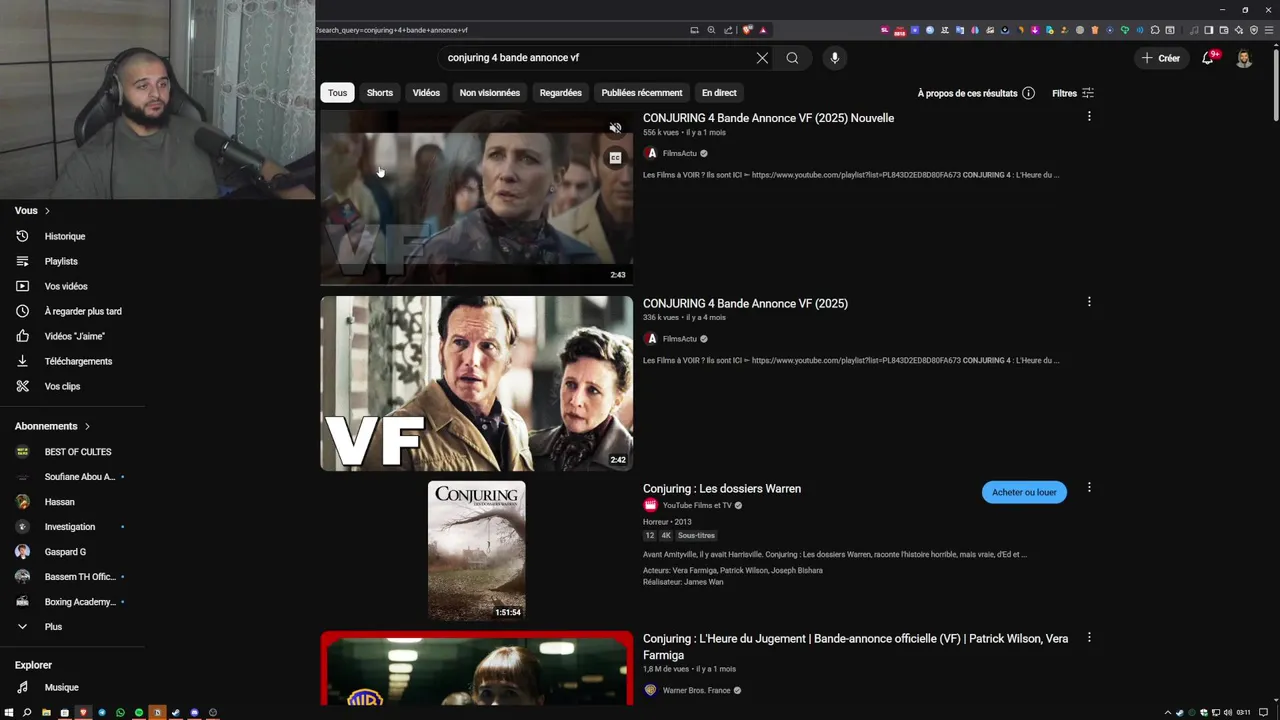Open the browser hamburger menu
The width and height of the screenshot is (1280, 720).
1268,30
